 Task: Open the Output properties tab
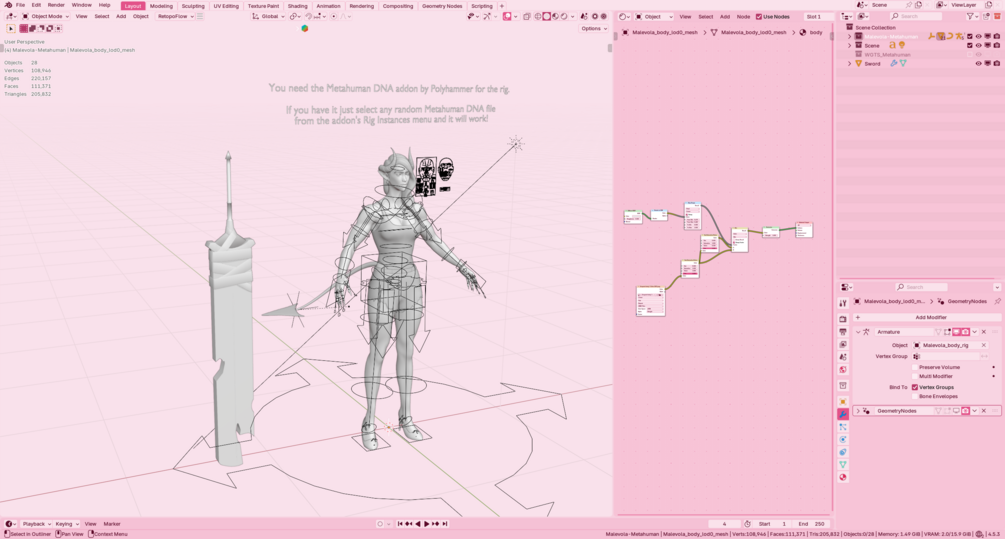(x=843, y=331)
